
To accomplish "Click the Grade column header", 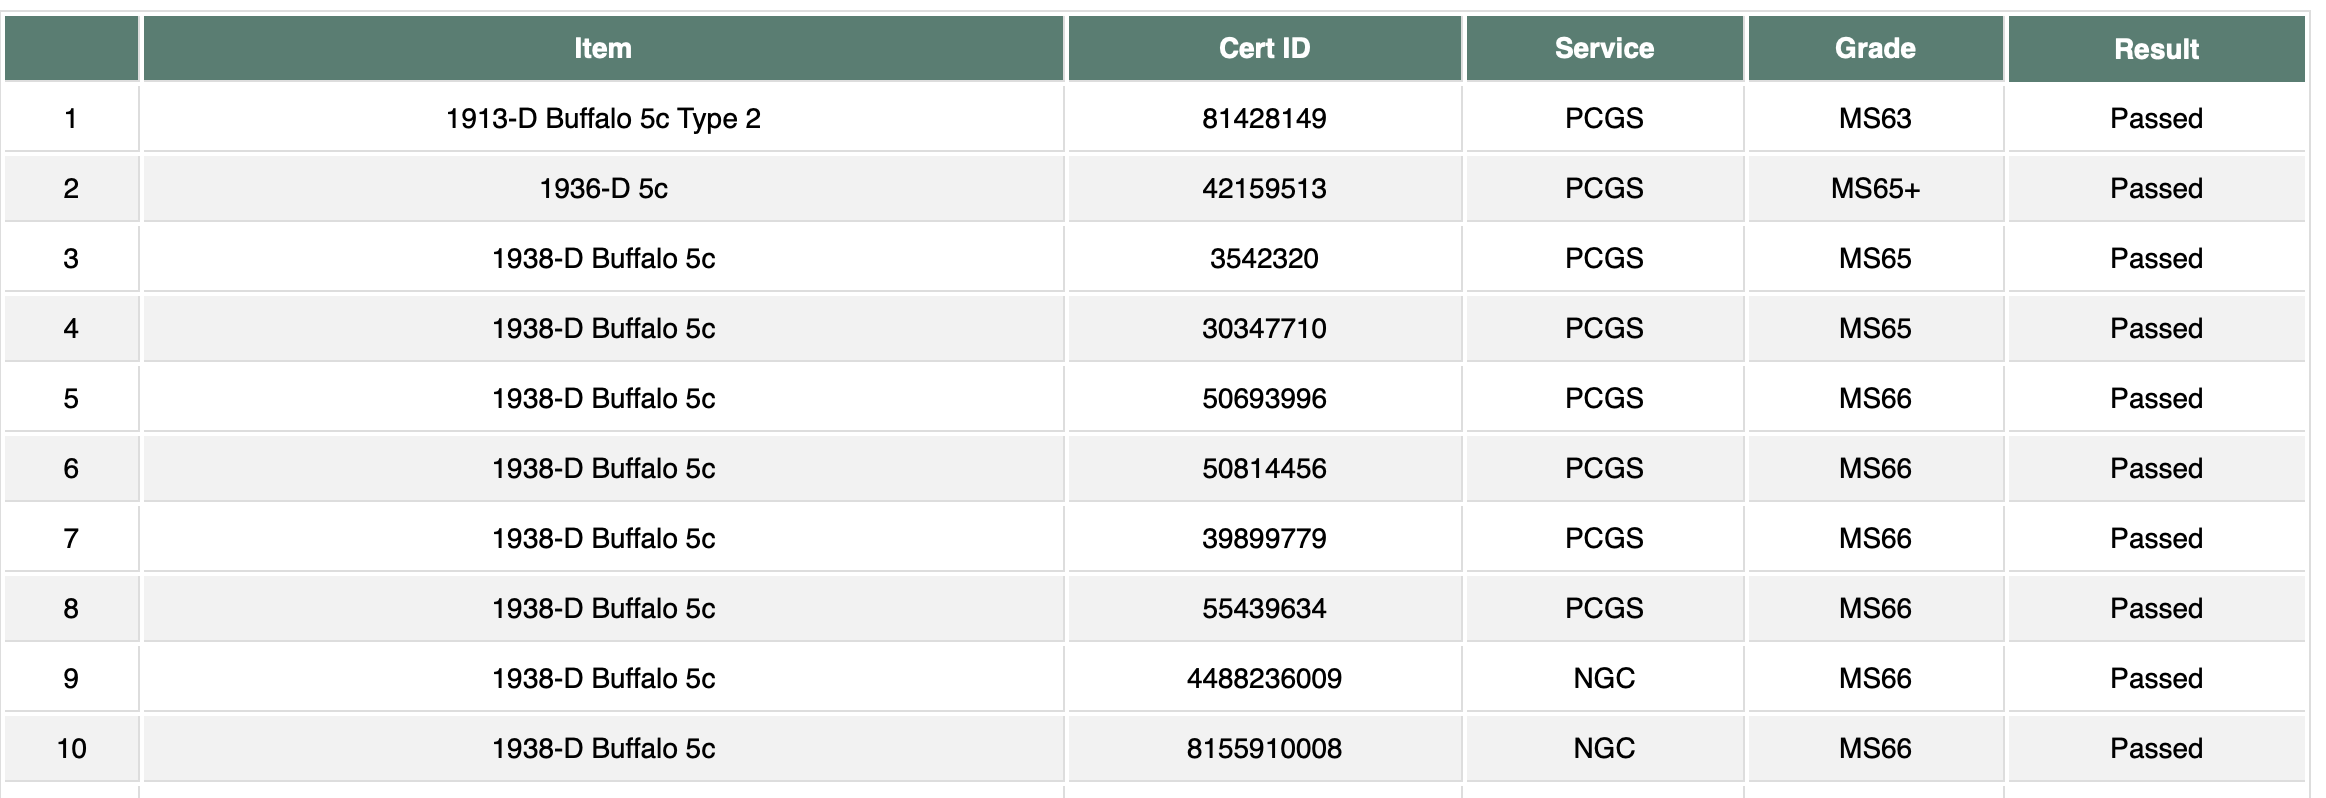I will (1875, 48).
